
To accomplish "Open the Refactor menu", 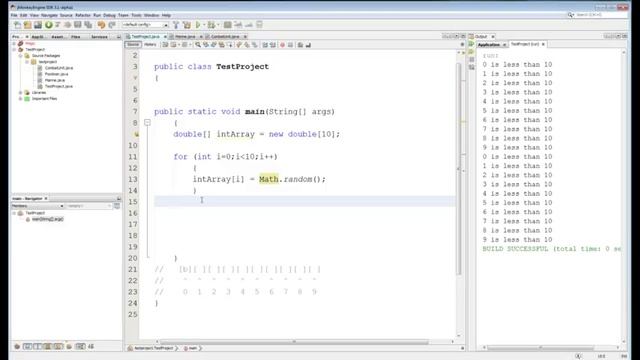I will (x=83, y=15).
